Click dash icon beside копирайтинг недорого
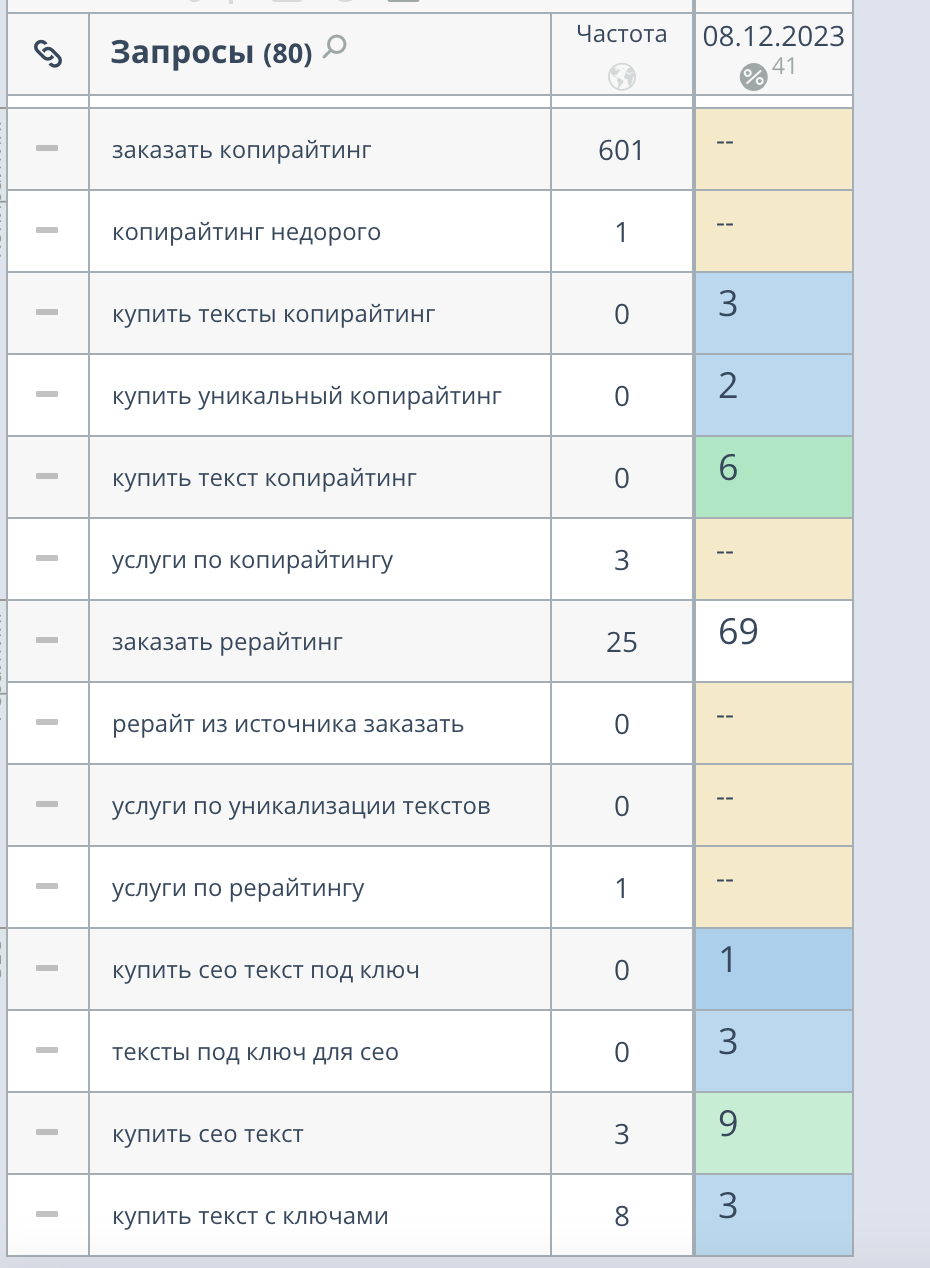Image resolution: width=930 pixels, height=1268 pixels. click(x=47, y=230)
